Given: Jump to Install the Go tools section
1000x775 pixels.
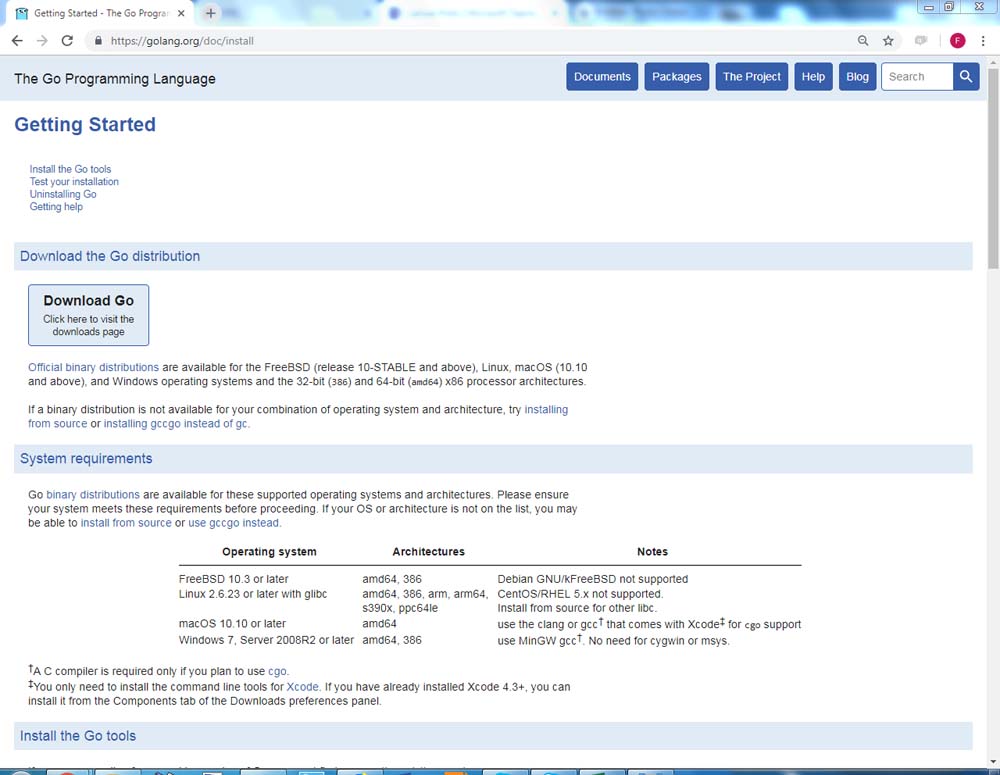Looking at the screenshot, I should [x=70, y=169].
